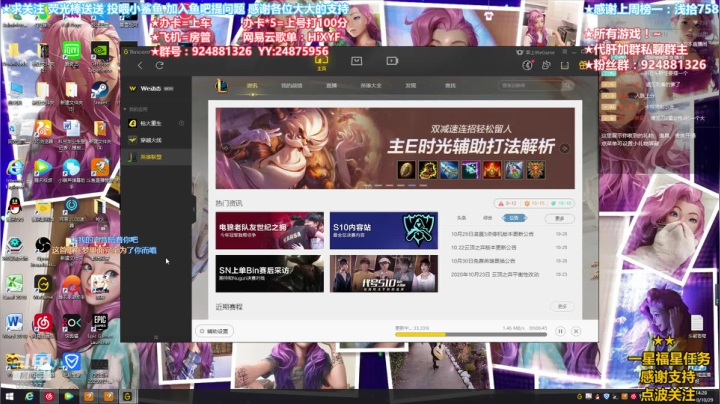Open 辅助设置 assist settings button
This screenshot has height=404, width=720.
tap(214, 331)
